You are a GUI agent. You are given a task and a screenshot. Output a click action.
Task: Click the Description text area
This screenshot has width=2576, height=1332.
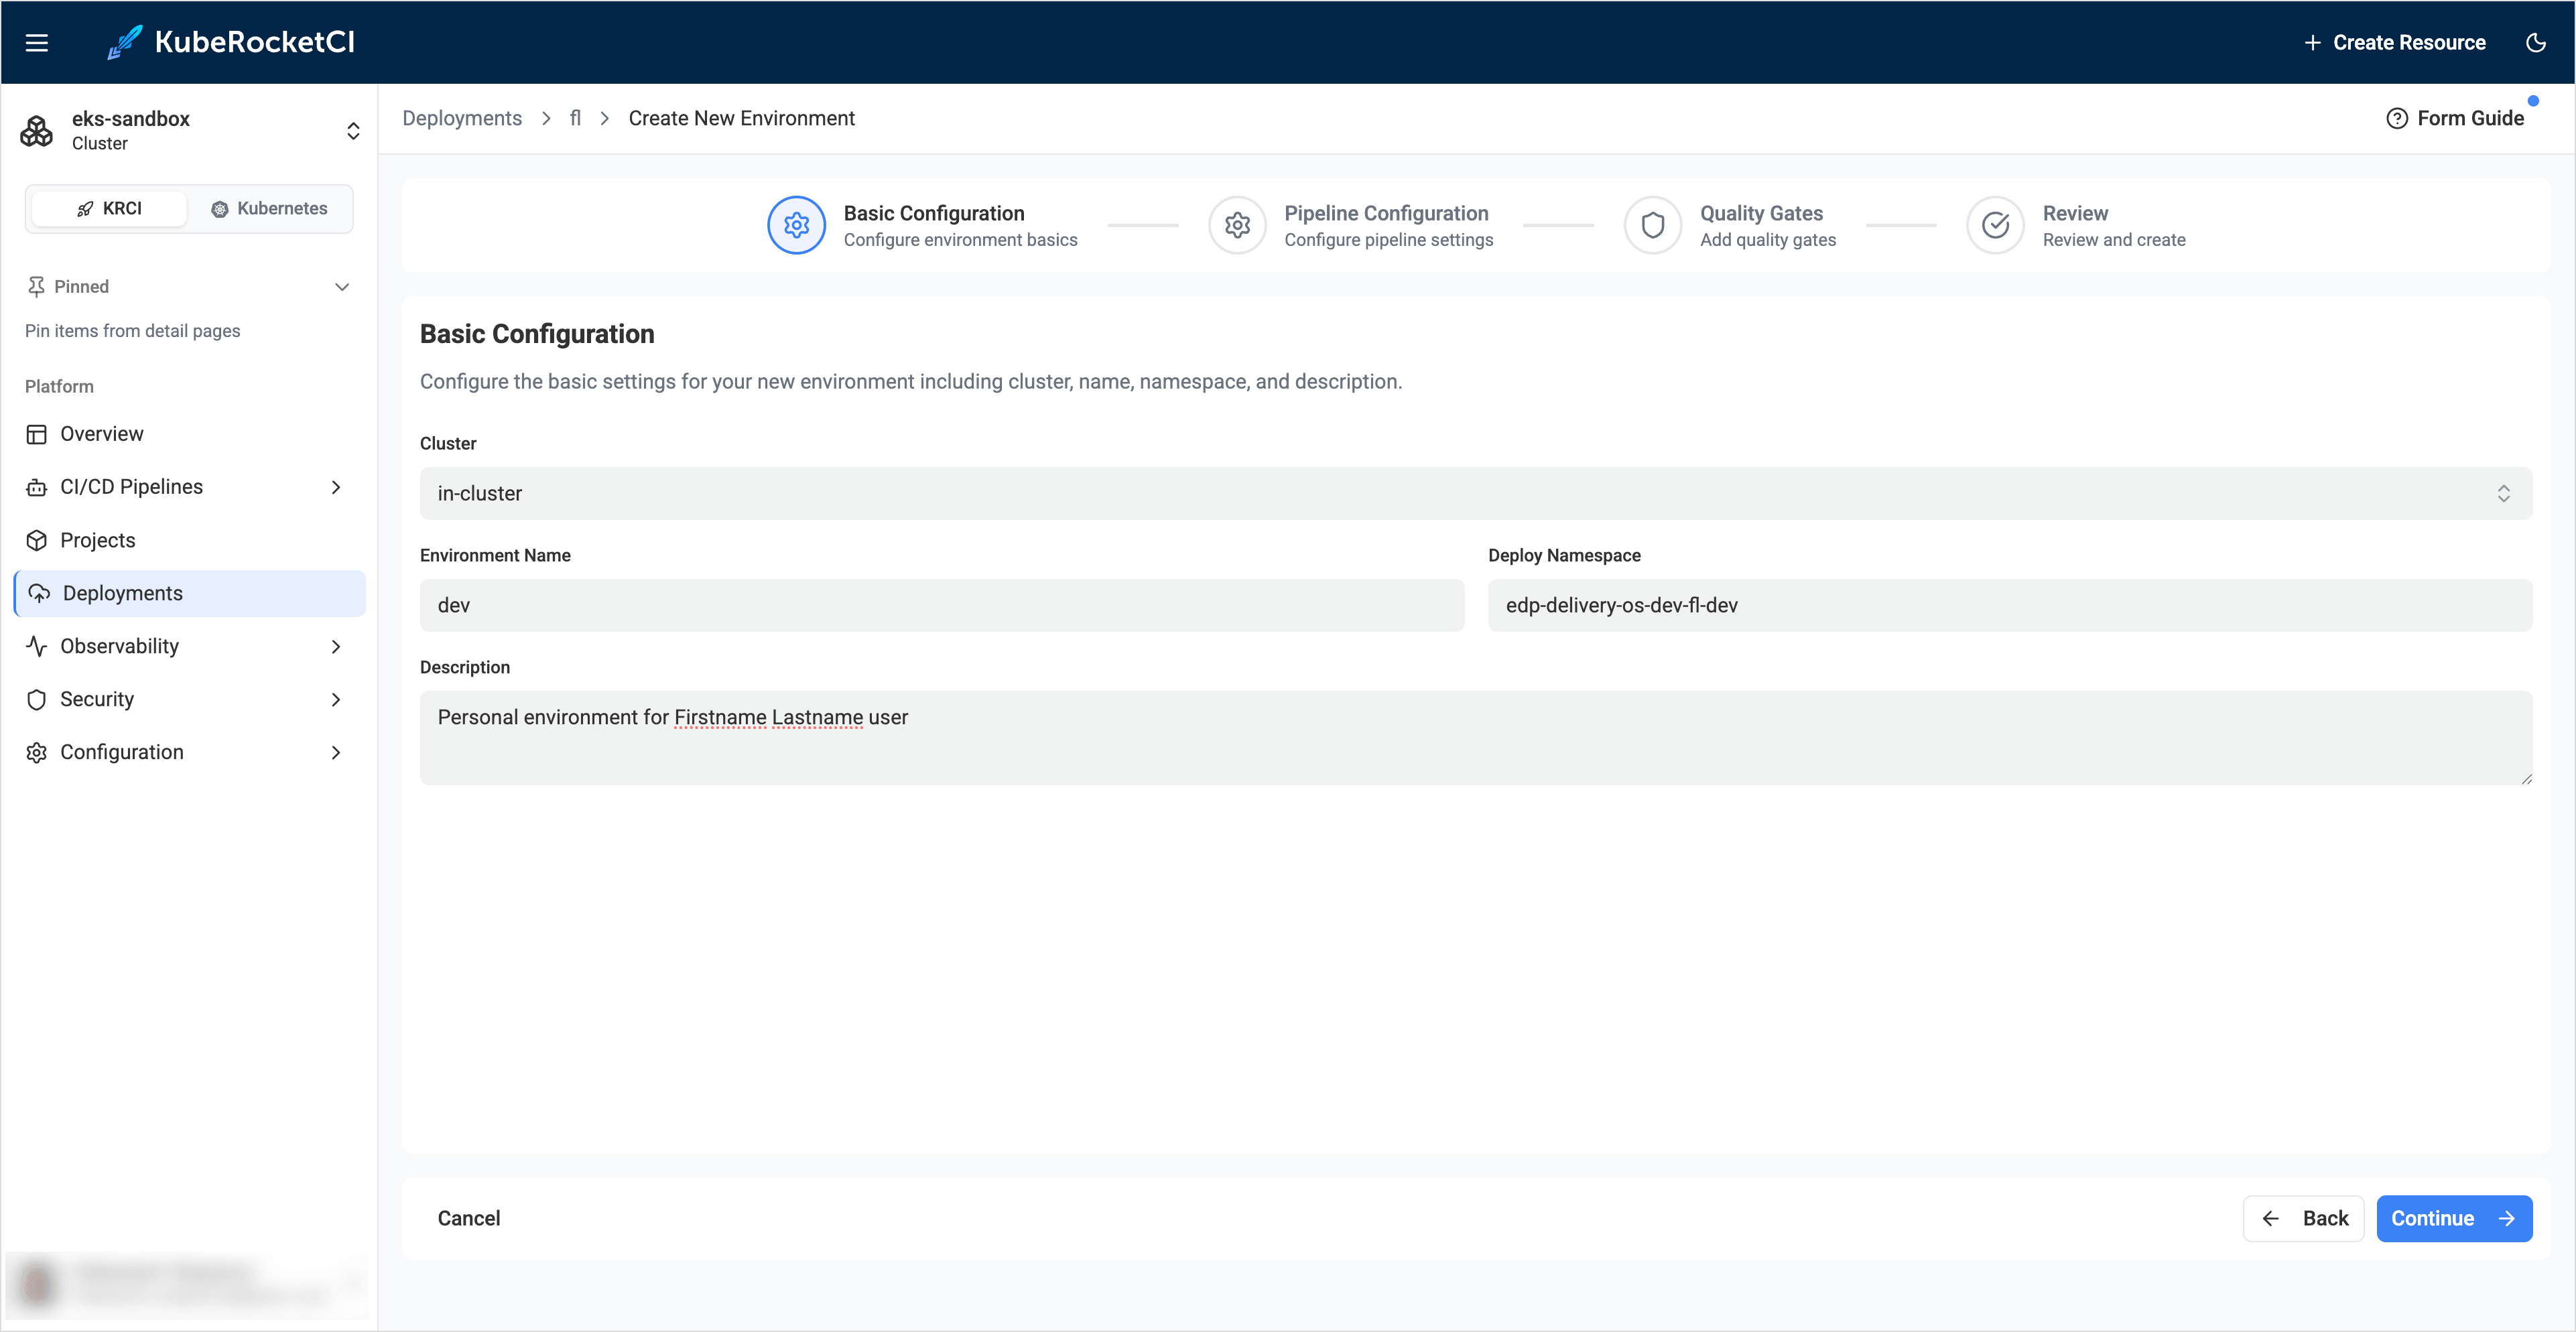(x=1475, y=737)
